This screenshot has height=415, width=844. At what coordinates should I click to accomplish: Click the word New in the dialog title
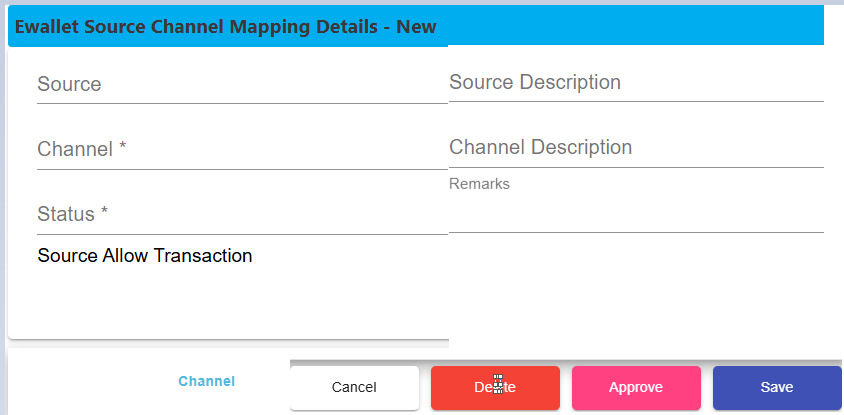click(417, 27)
